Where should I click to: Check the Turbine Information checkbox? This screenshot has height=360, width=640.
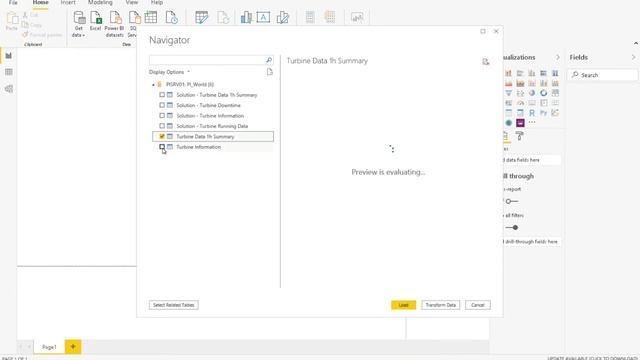pos(162,147)
